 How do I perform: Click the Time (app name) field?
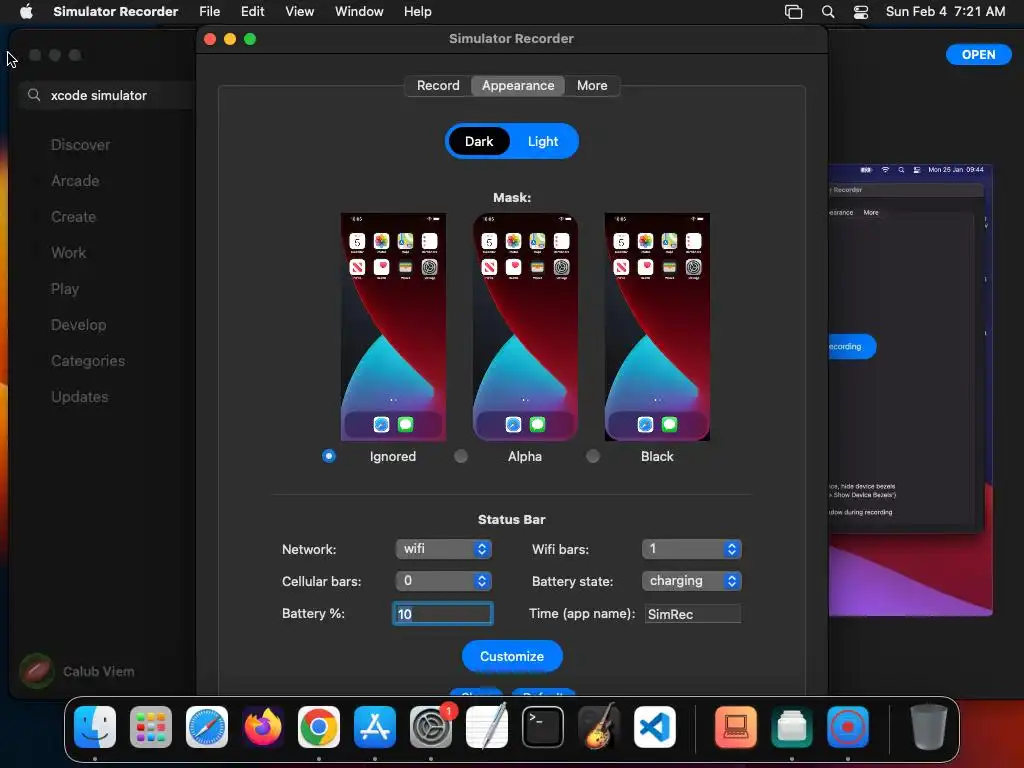pyautogui.click(x=693, y=614)
